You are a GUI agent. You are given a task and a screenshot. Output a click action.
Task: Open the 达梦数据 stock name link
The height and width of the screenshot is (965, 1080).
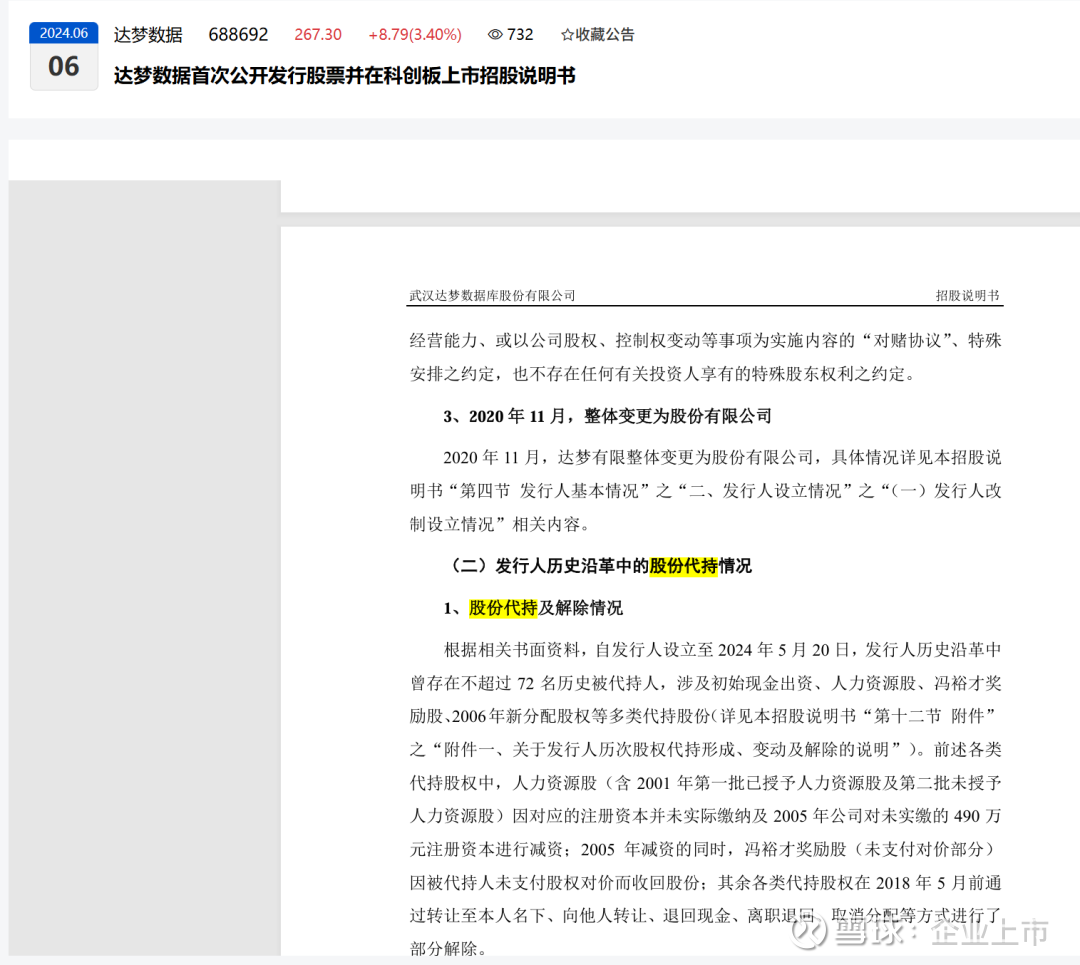(148, 34)
